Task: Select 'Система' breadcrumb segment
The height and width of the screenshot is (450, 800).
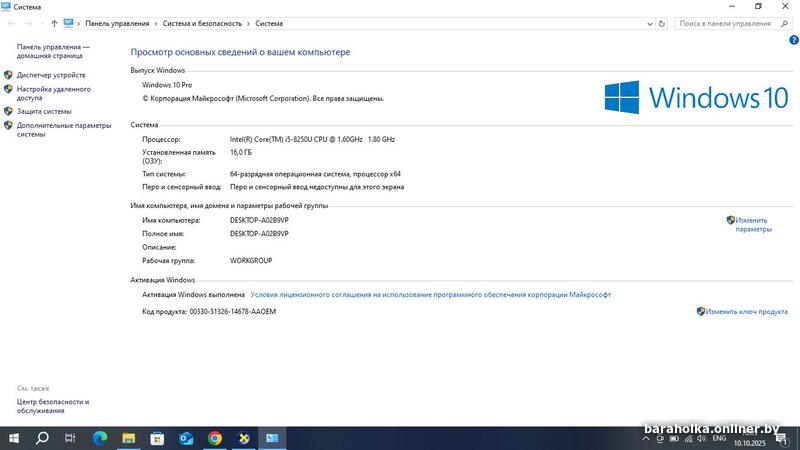Action: pos(269,23)
